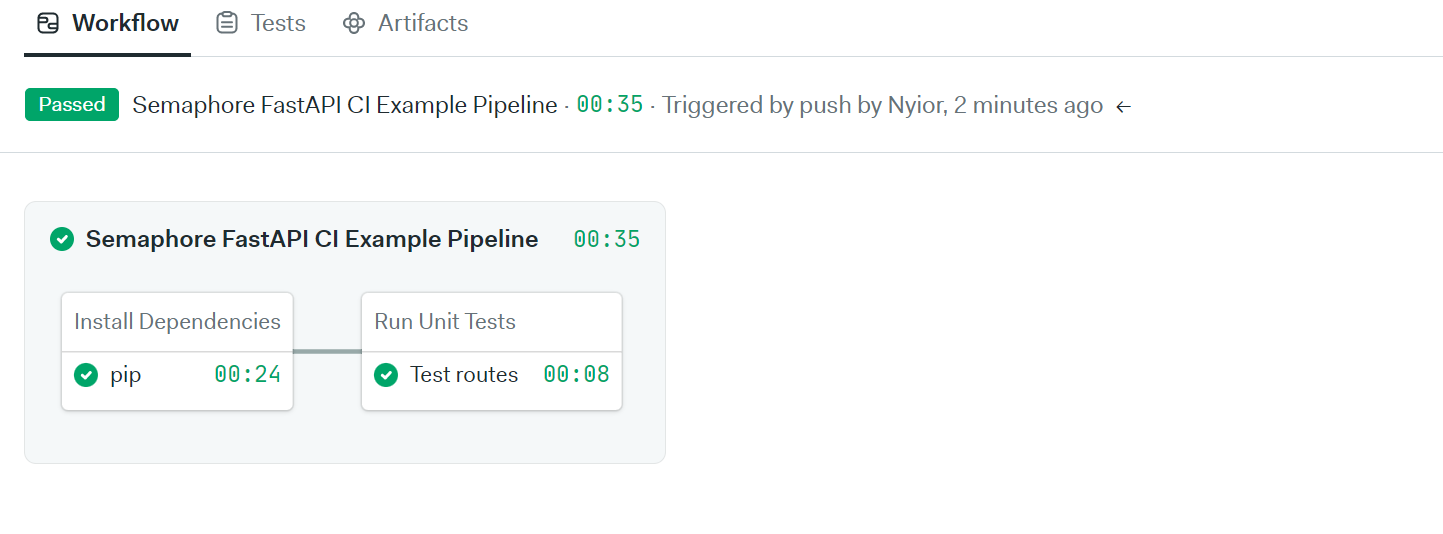
Task: Click the green checkmark beside pipeline card title
Action: click(62, 239)
